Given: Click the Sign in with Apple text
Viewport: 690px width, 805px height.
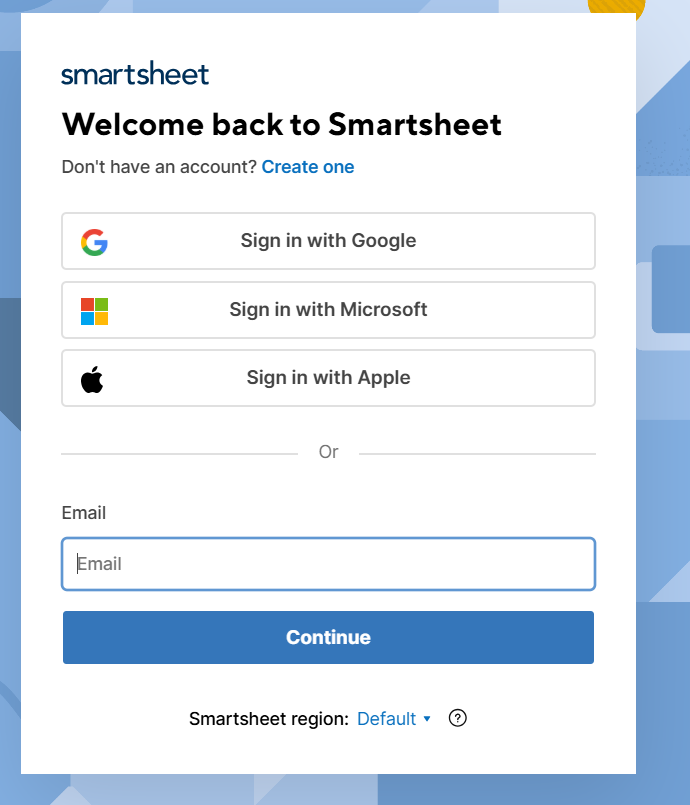Looking at the screenshot, I should [x=329, y=377].
